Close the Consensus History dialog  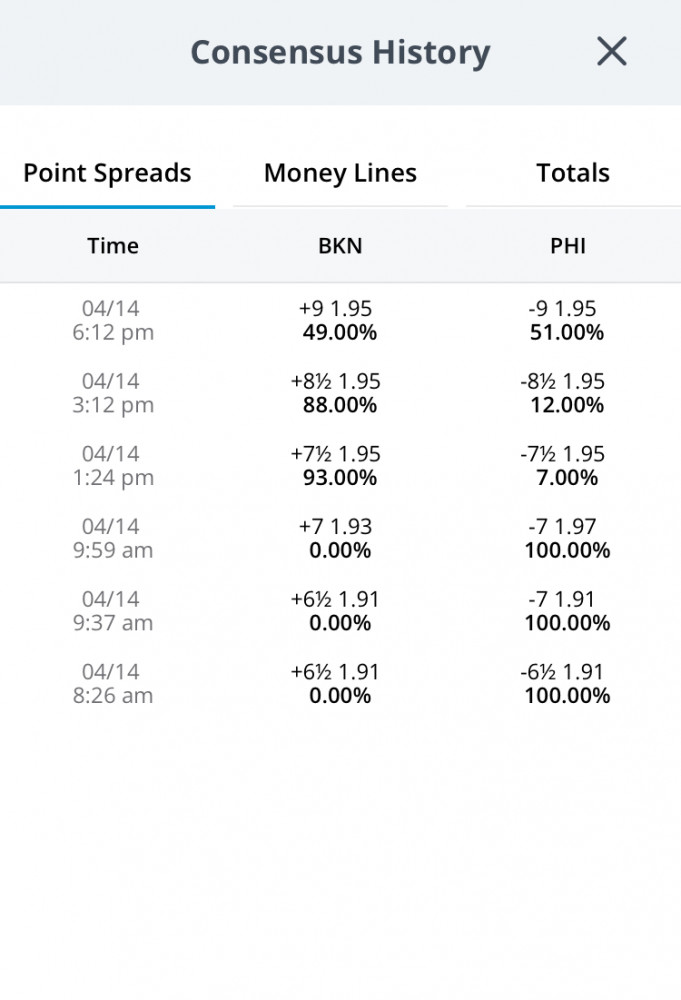(611, 51)
